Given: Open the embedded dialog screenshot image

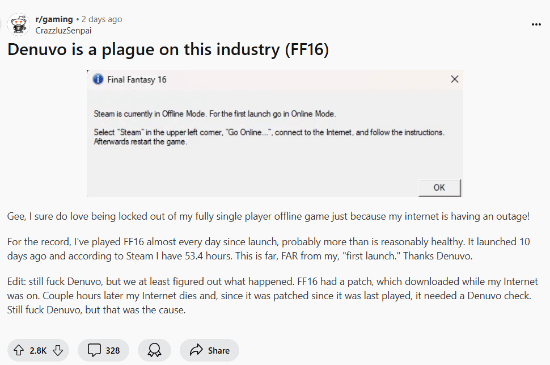Looking at the screenshot, I should click(x=275, y=133).
